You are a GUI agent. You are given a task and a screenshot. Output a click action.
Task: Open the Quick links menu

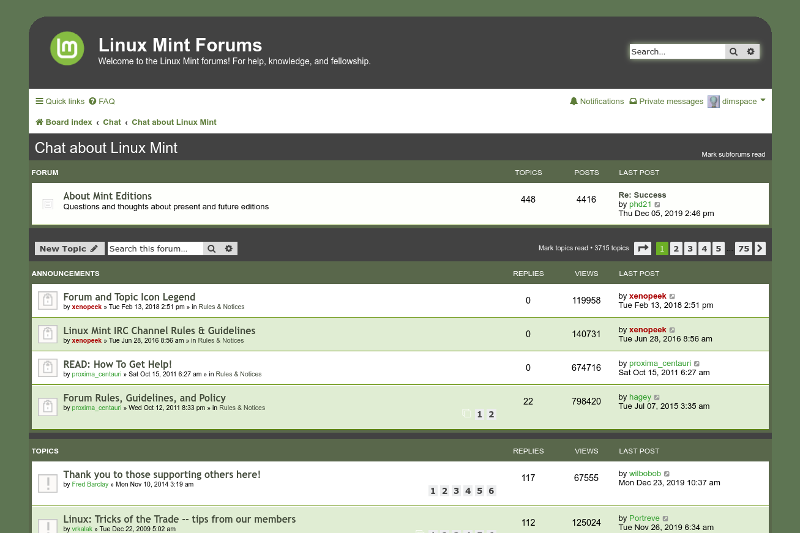(x=60, y=101)
